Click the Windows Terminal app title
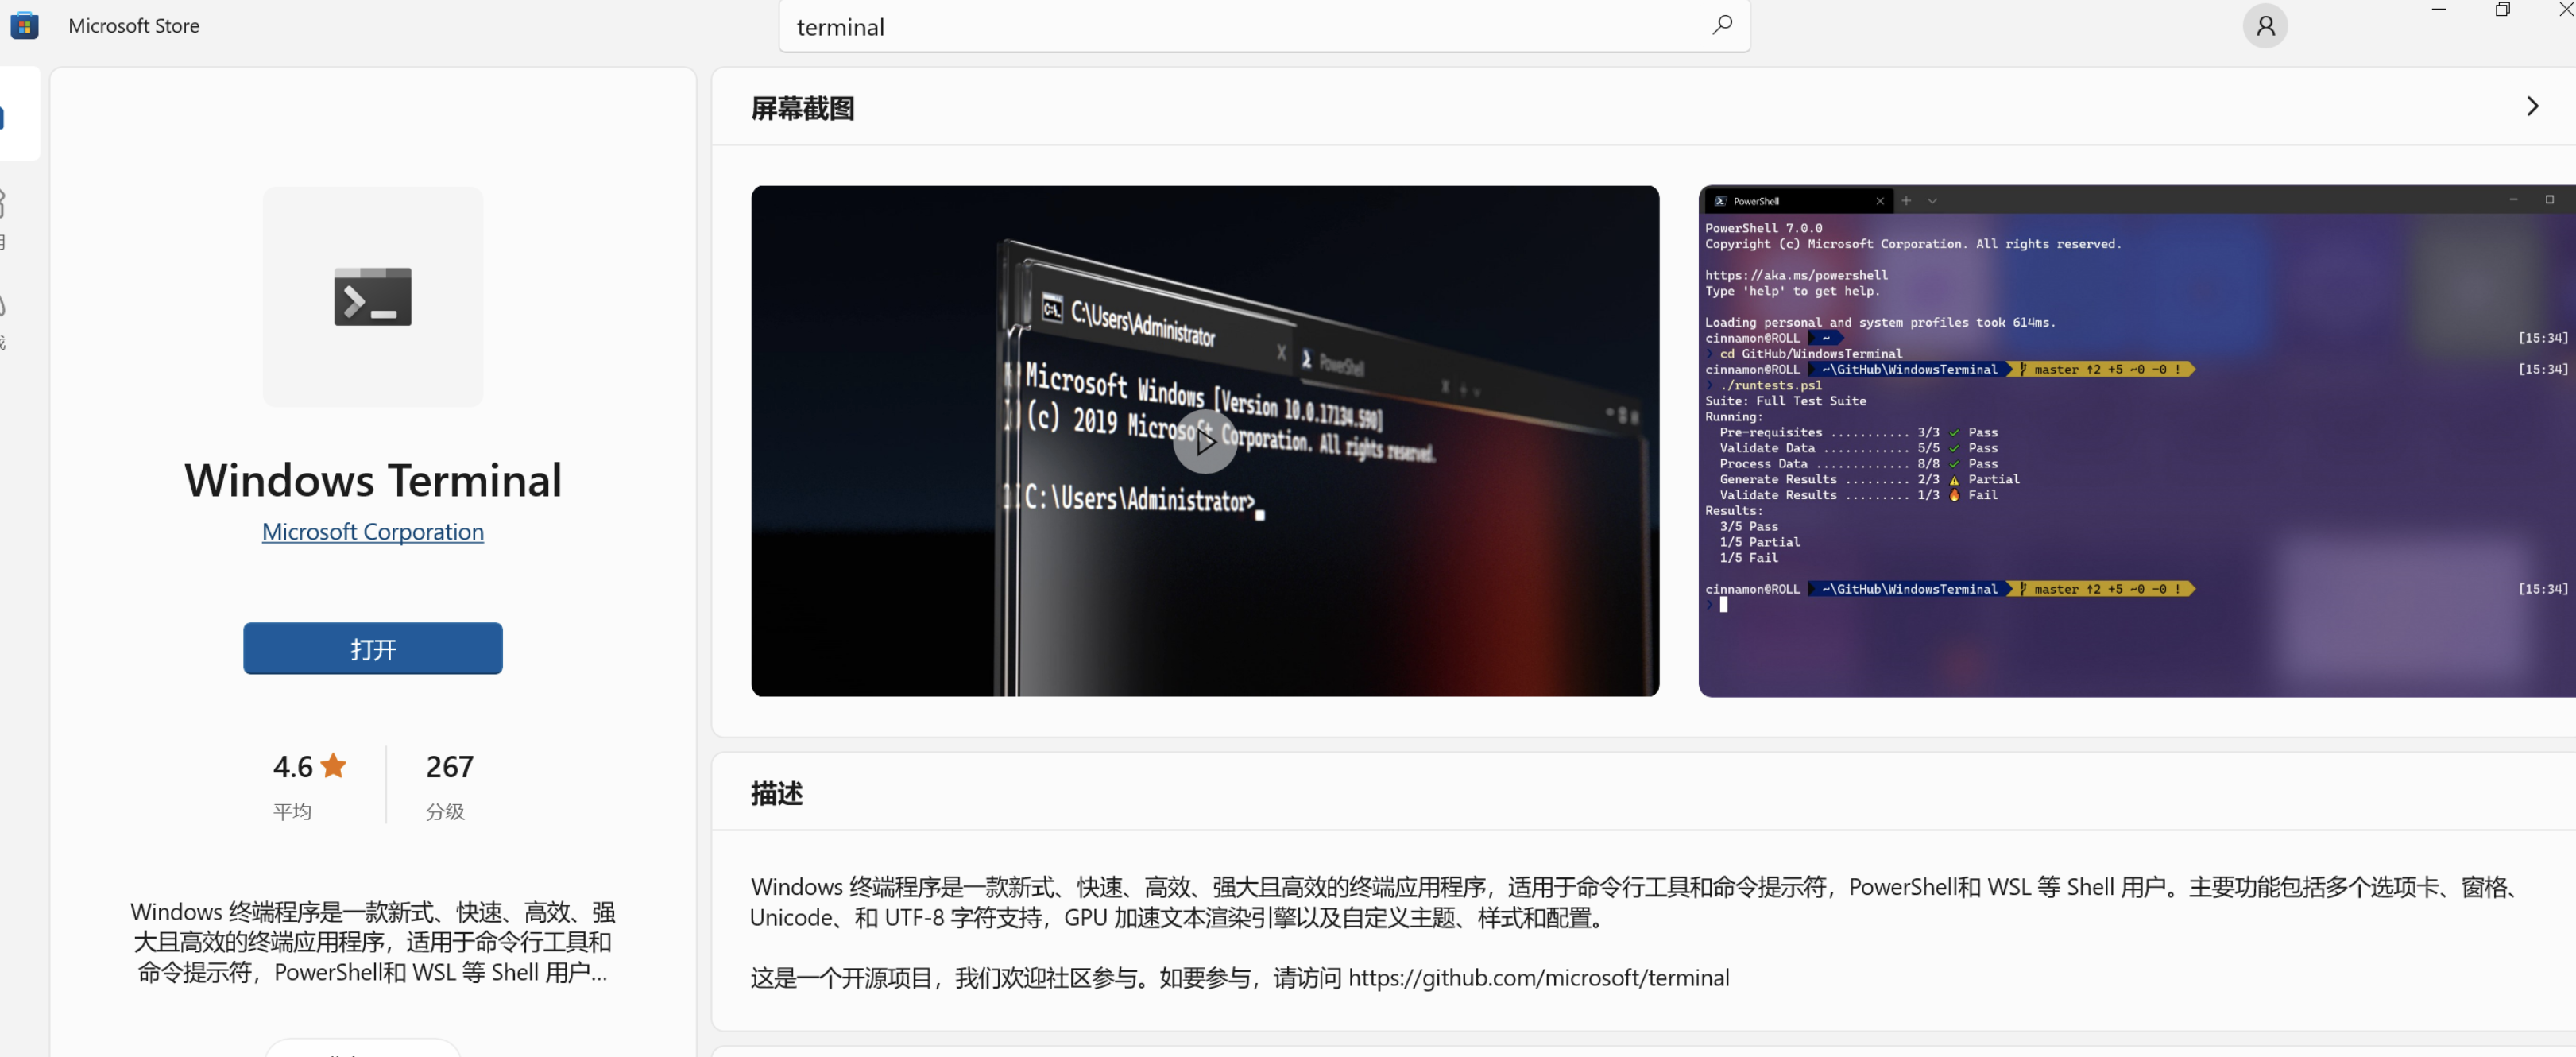The image size is (2576, 1057). [373, 481]
